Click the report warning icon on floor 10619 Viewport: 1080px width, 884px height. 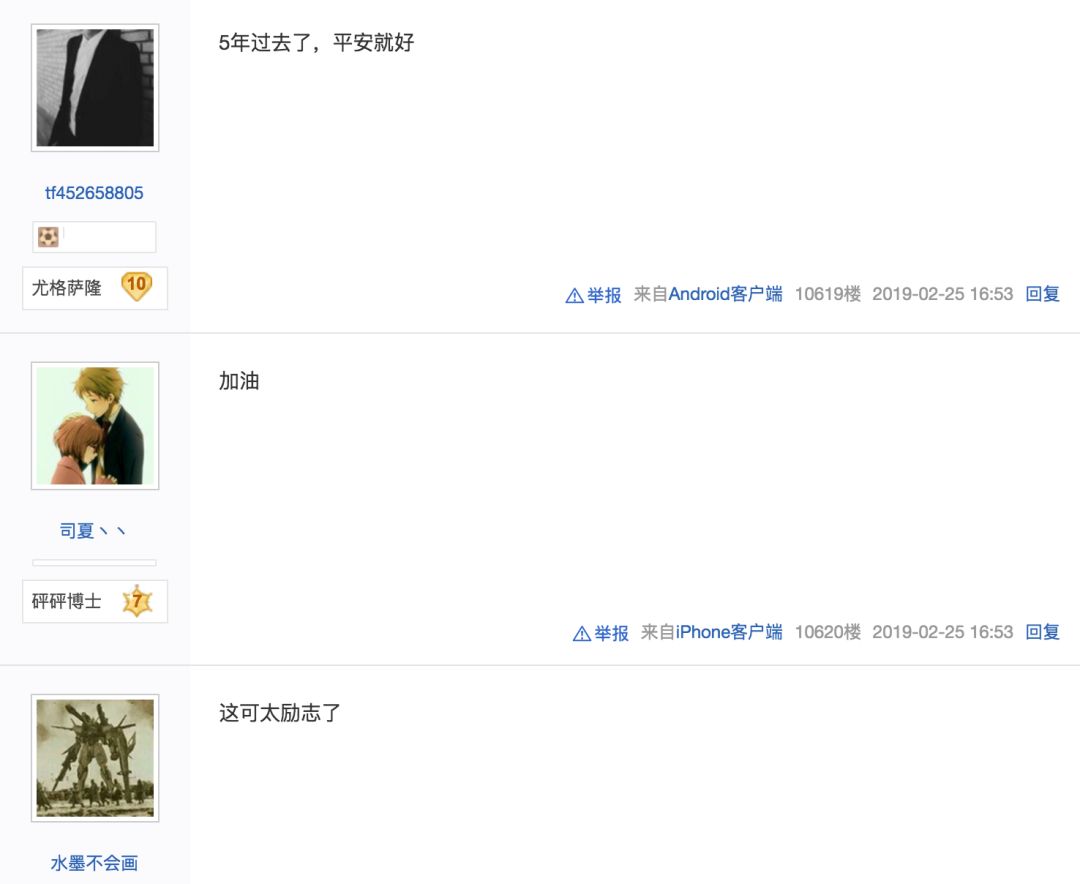pyautogui.click(x=574, y=296)
